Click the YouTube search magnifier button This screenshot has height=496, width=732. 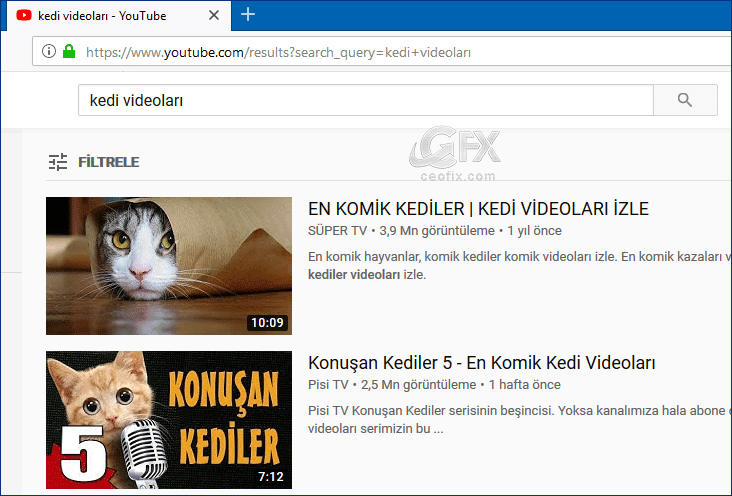pos(685,100)
